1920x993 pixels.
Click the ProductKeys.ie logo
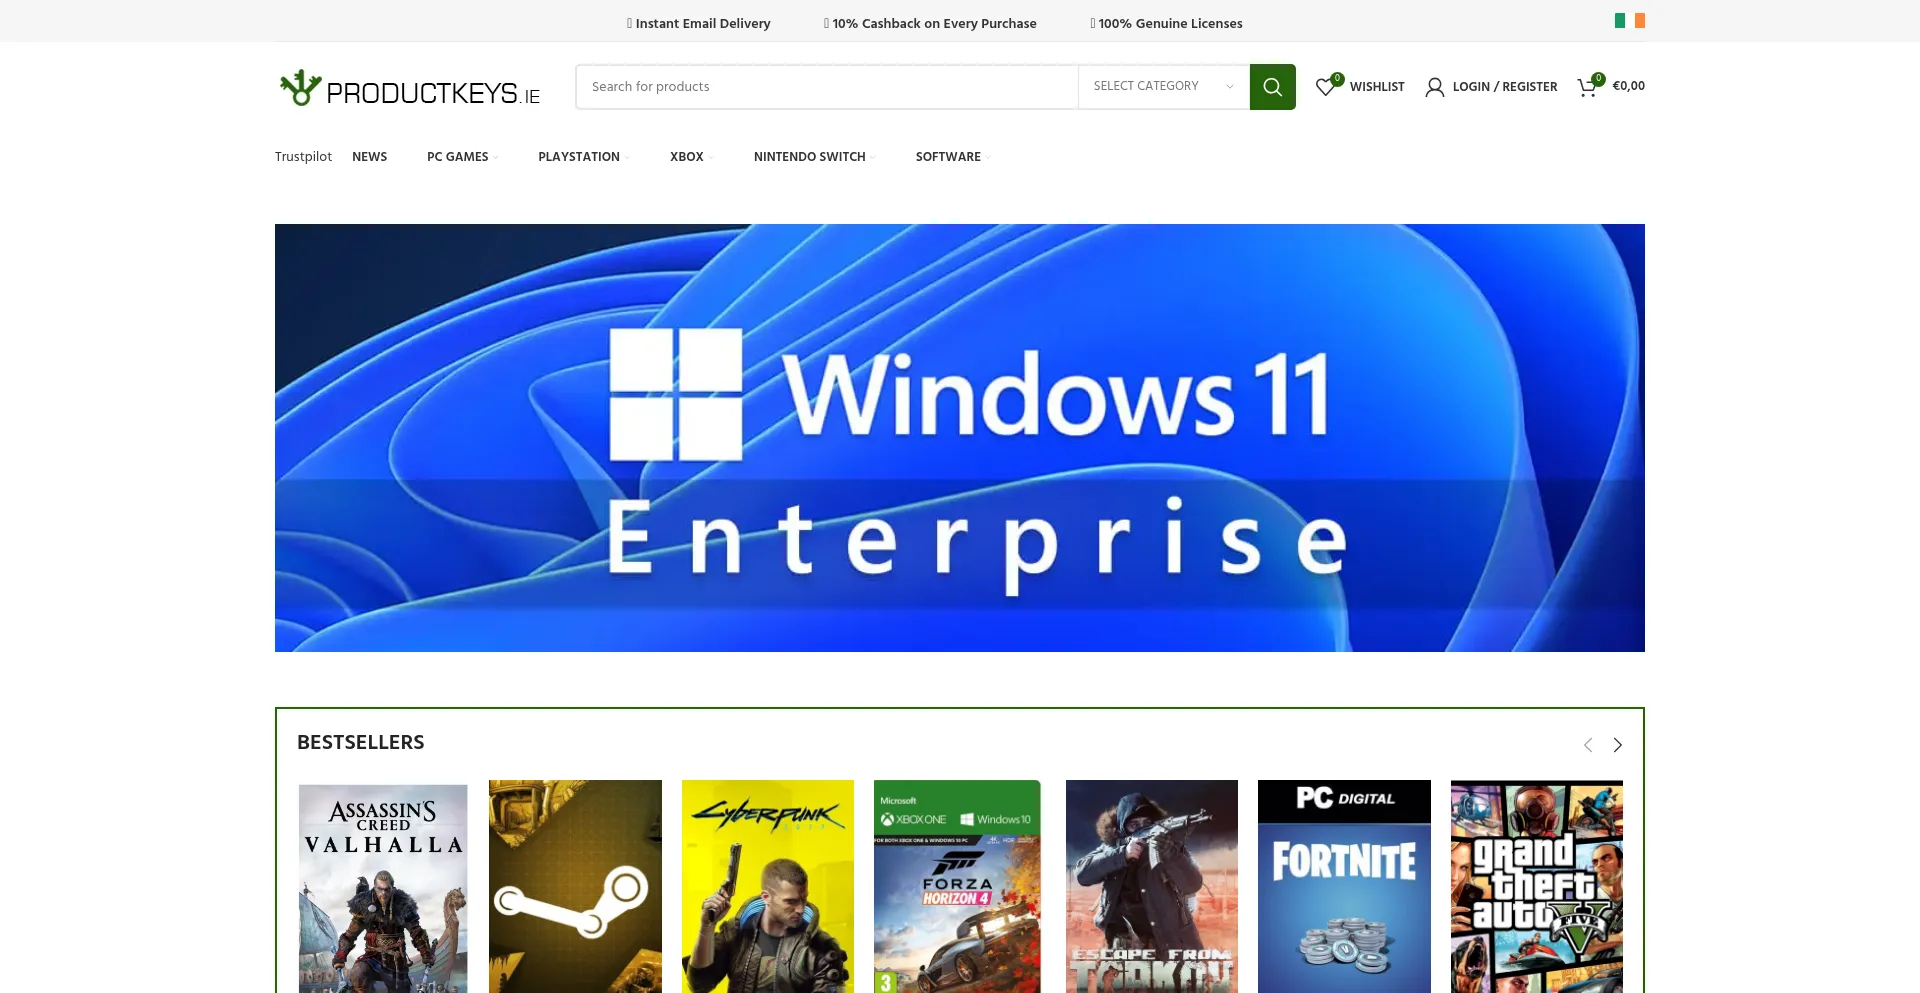click(410, 88)
